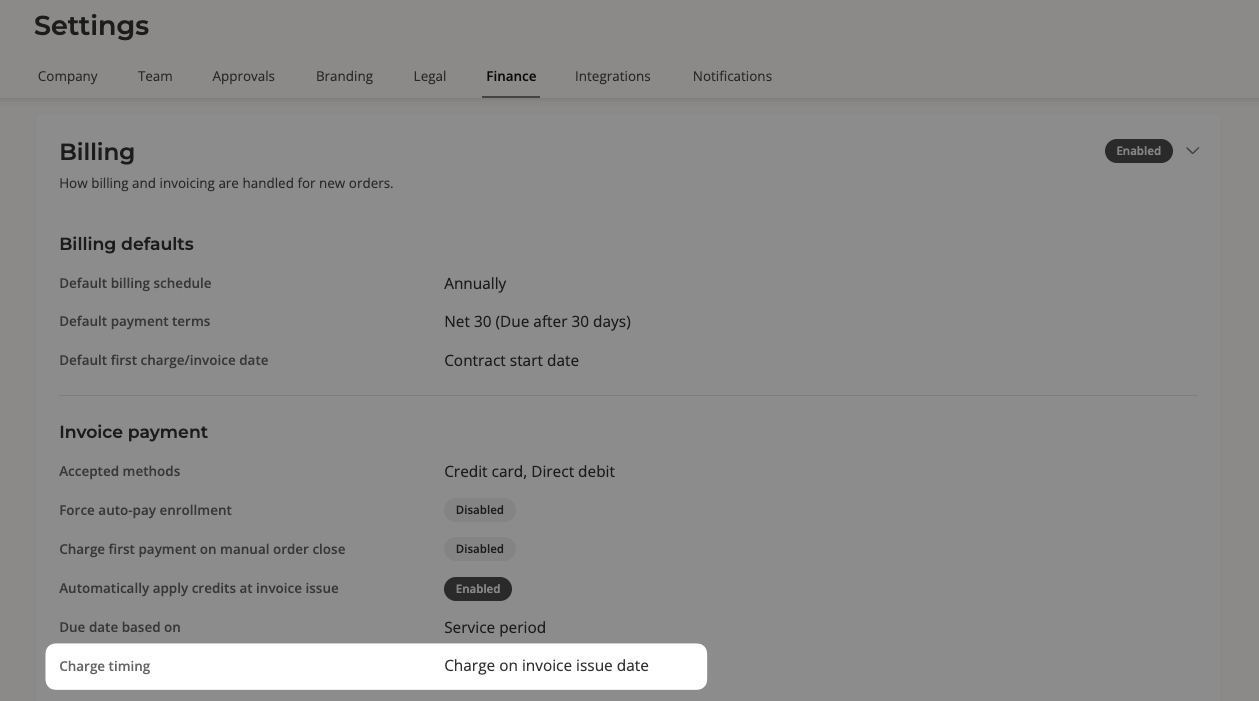The image size is (1259, 701).
Task: Click the Finance tab
Action: 511,76
